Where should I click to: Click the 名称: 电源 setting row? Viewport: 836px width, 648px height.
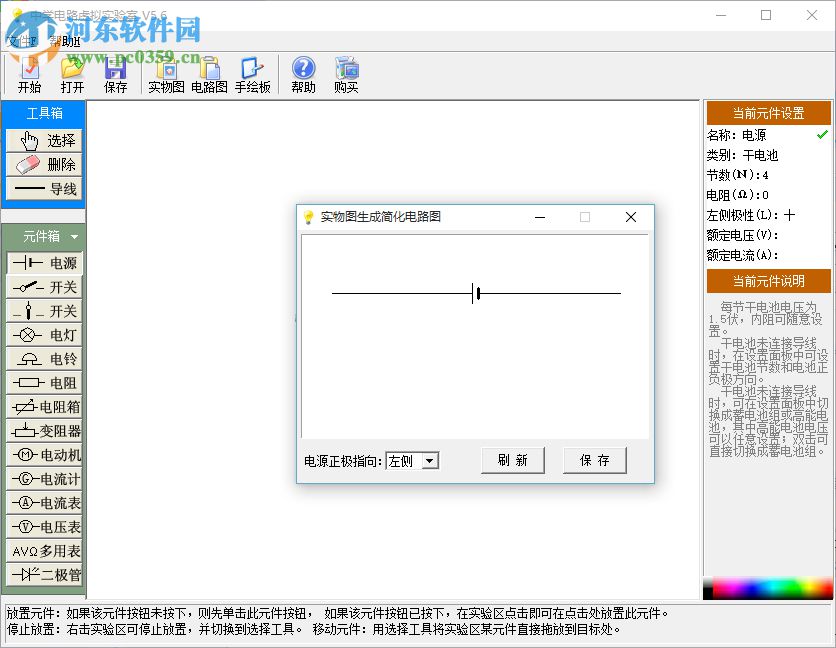(736, 135)
